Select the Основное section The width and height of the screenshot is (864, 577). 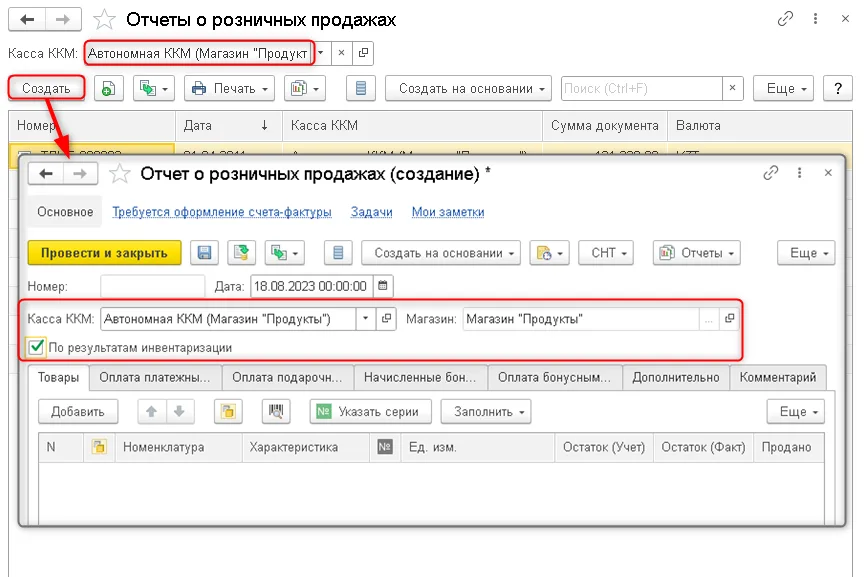point(65,212)
